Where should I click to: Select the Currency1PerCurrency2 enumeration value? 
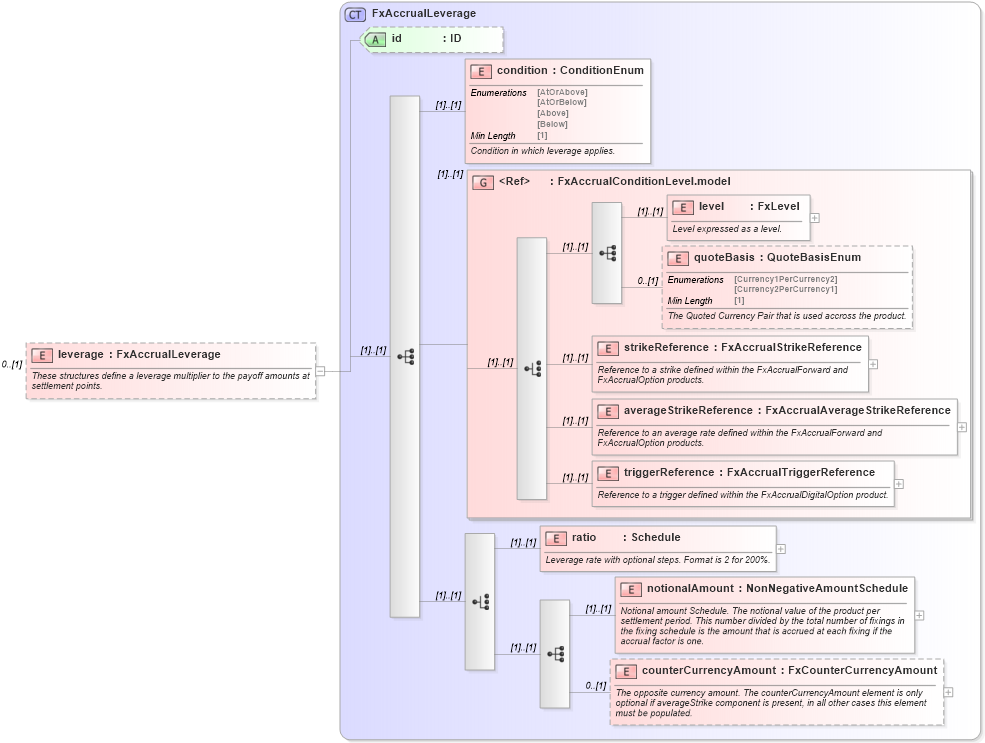pyautogui.click(x=786, y=279)
